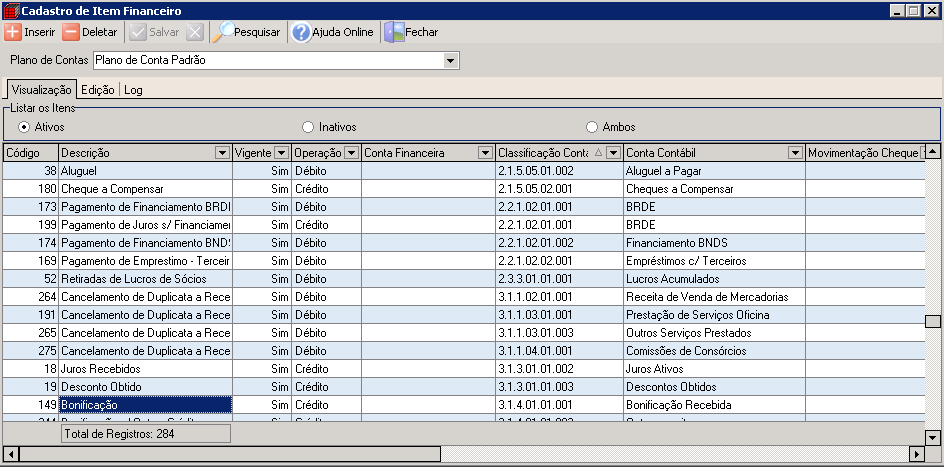Select the Desconto Obtido row
The width and height of the screenshot is (944, 467).
click(464, 386)
